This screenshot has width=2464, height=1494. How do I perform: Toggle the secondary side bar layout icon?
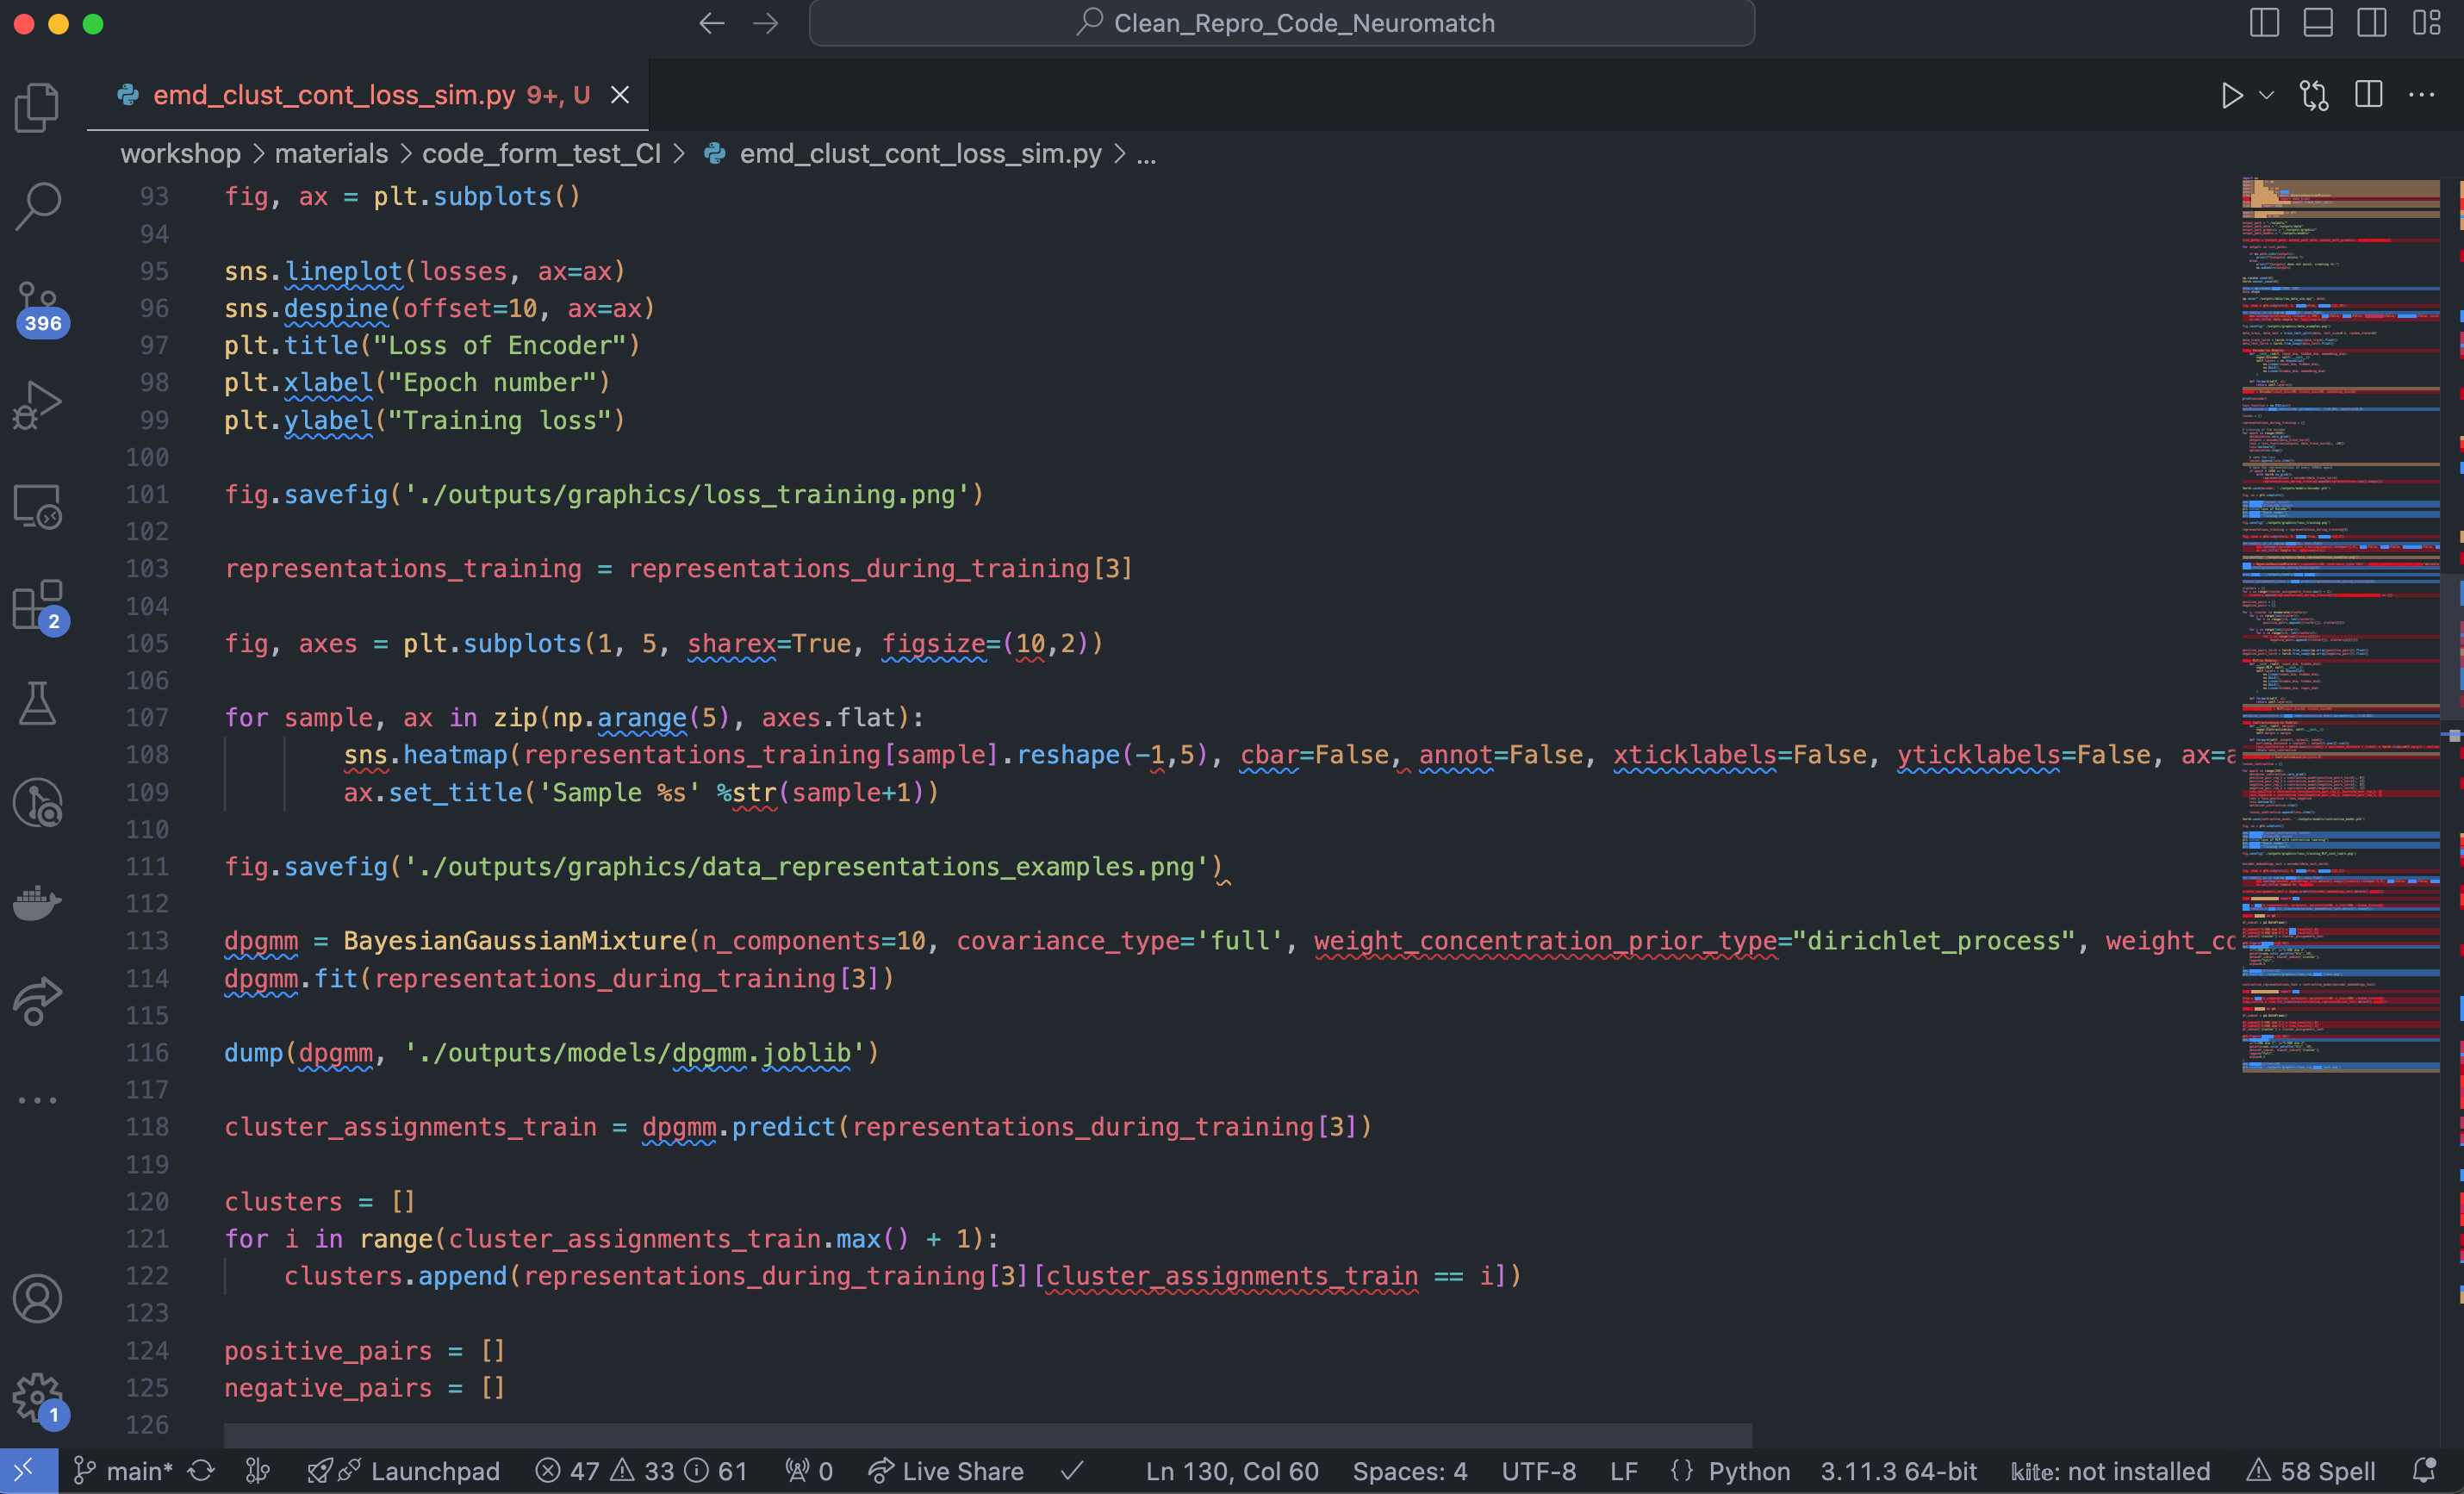click(x=2372, y=23)
